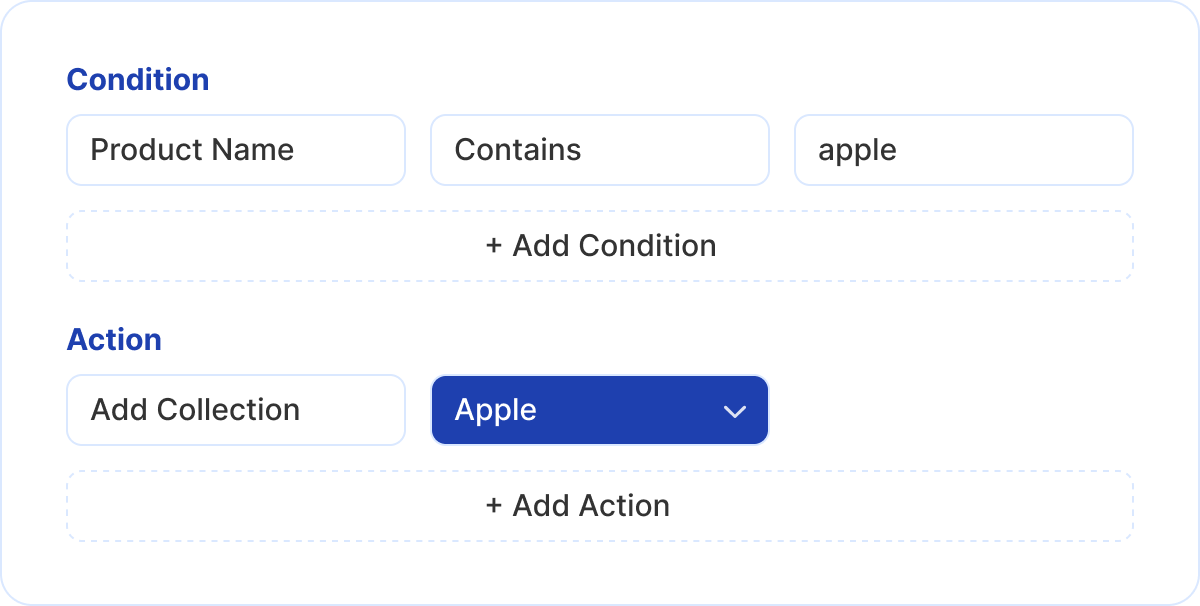Select the Condition section heading
The height and width of the screenshot is (606, 1200).
pyautogui.click(x=138, y=80)
